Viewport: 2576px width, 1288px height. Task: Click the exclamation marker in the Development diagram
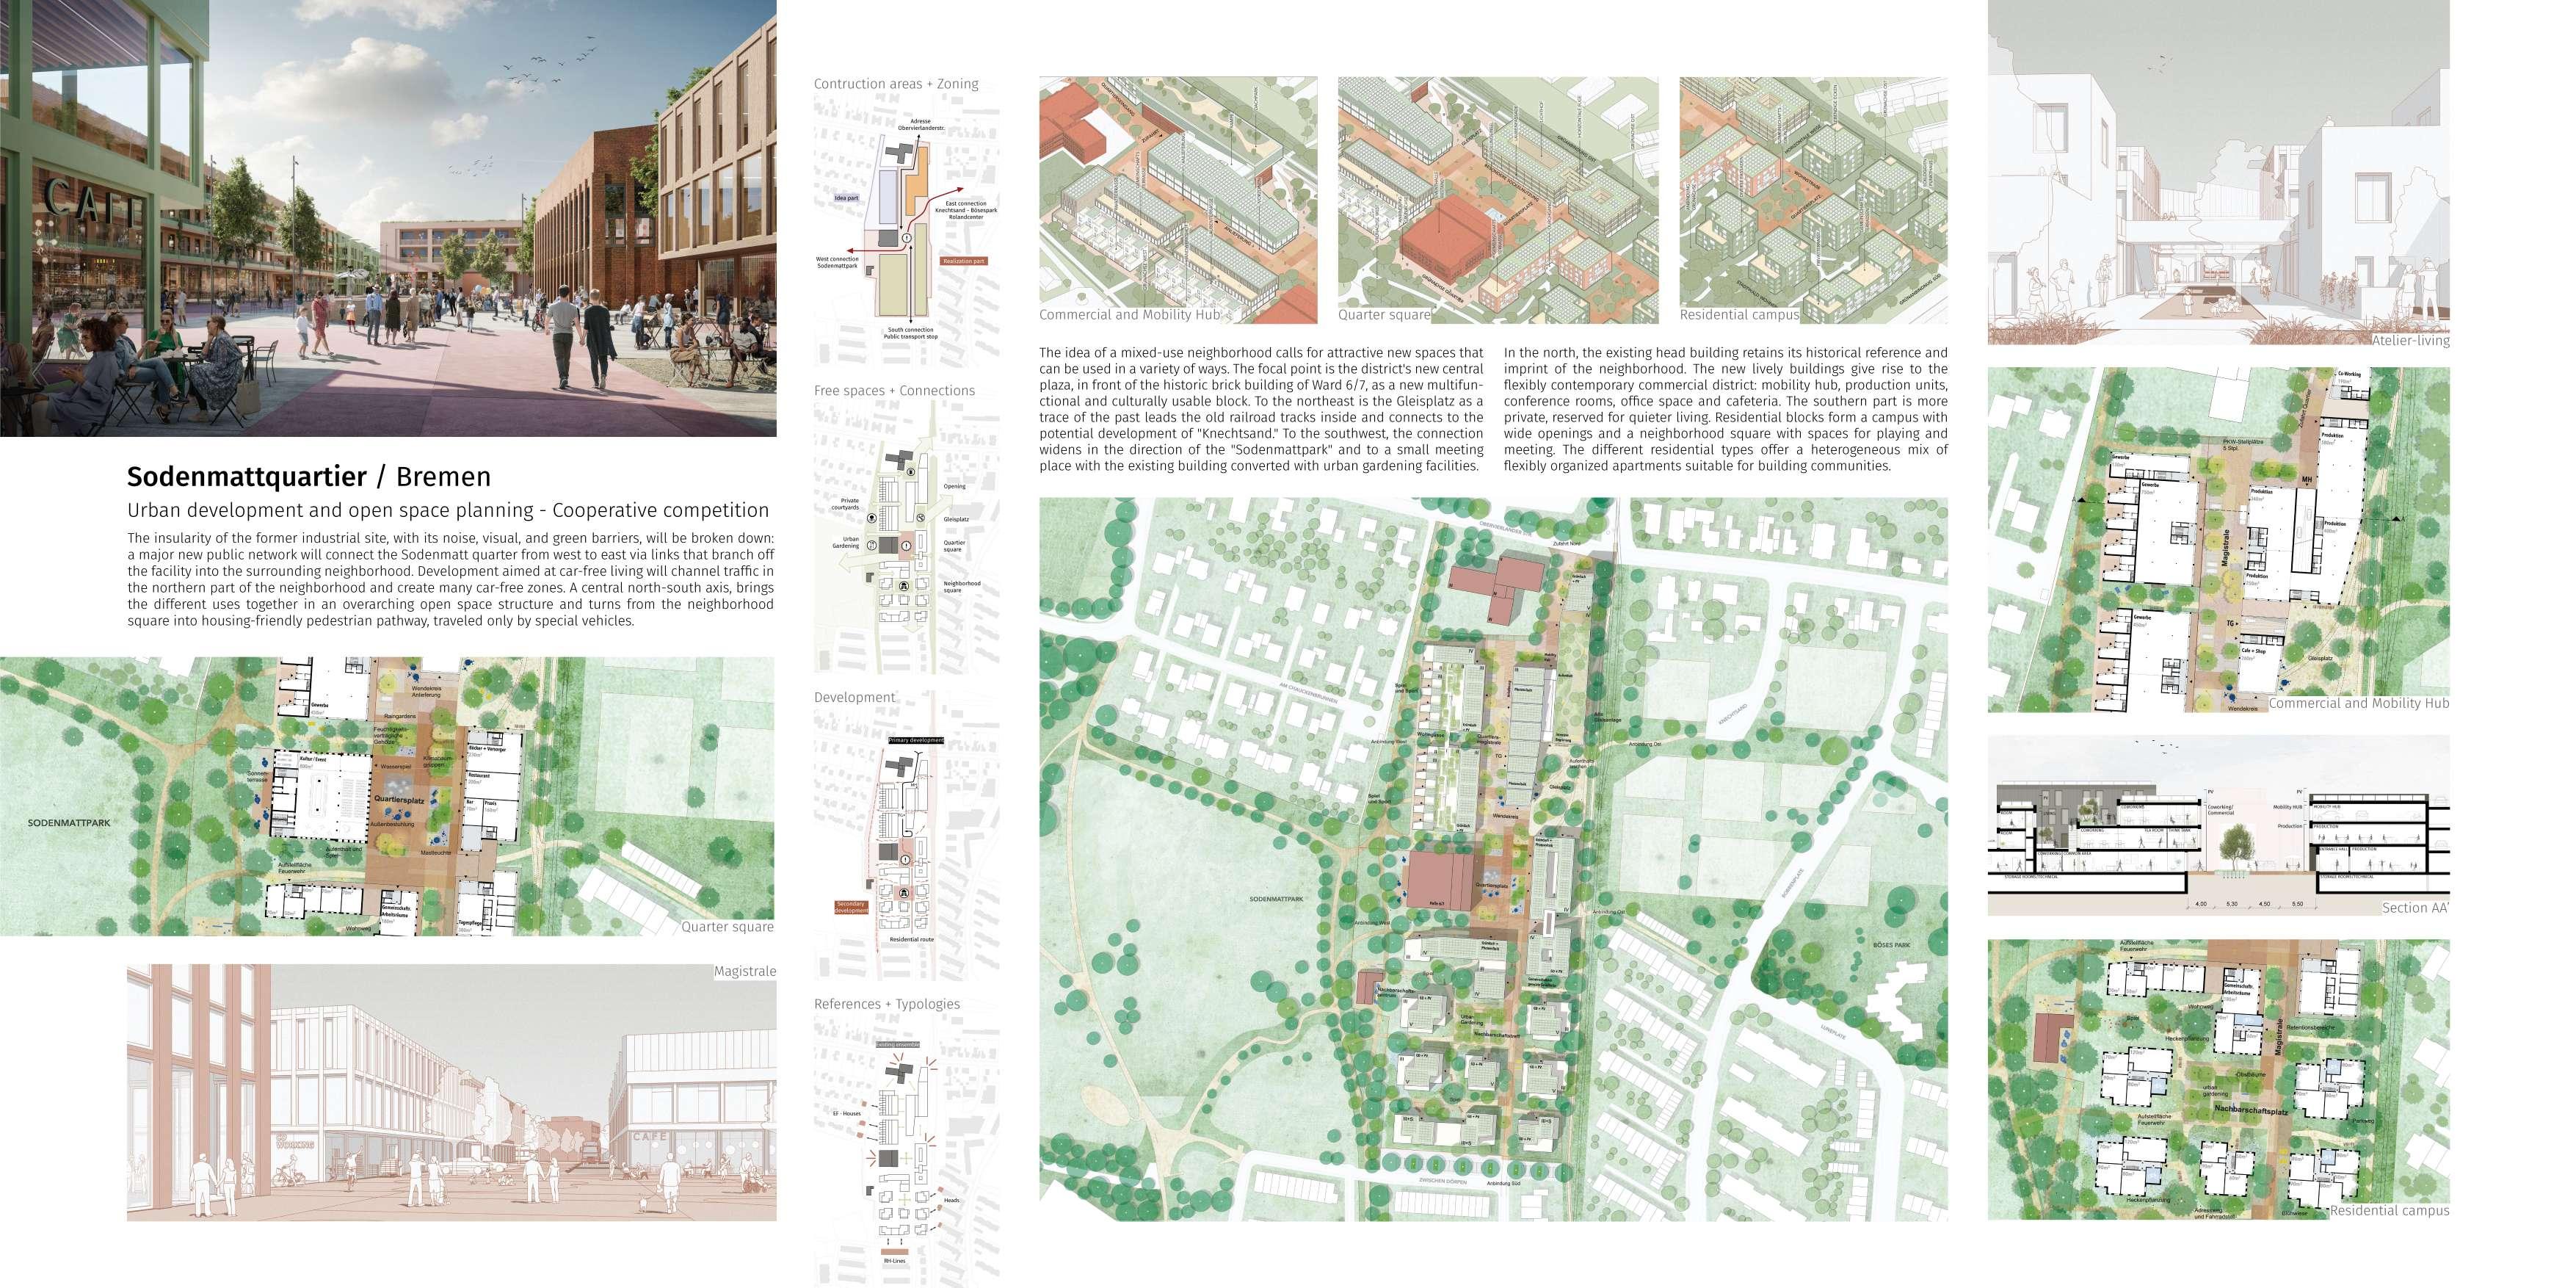pyautogui.click(x=906, y=860)
